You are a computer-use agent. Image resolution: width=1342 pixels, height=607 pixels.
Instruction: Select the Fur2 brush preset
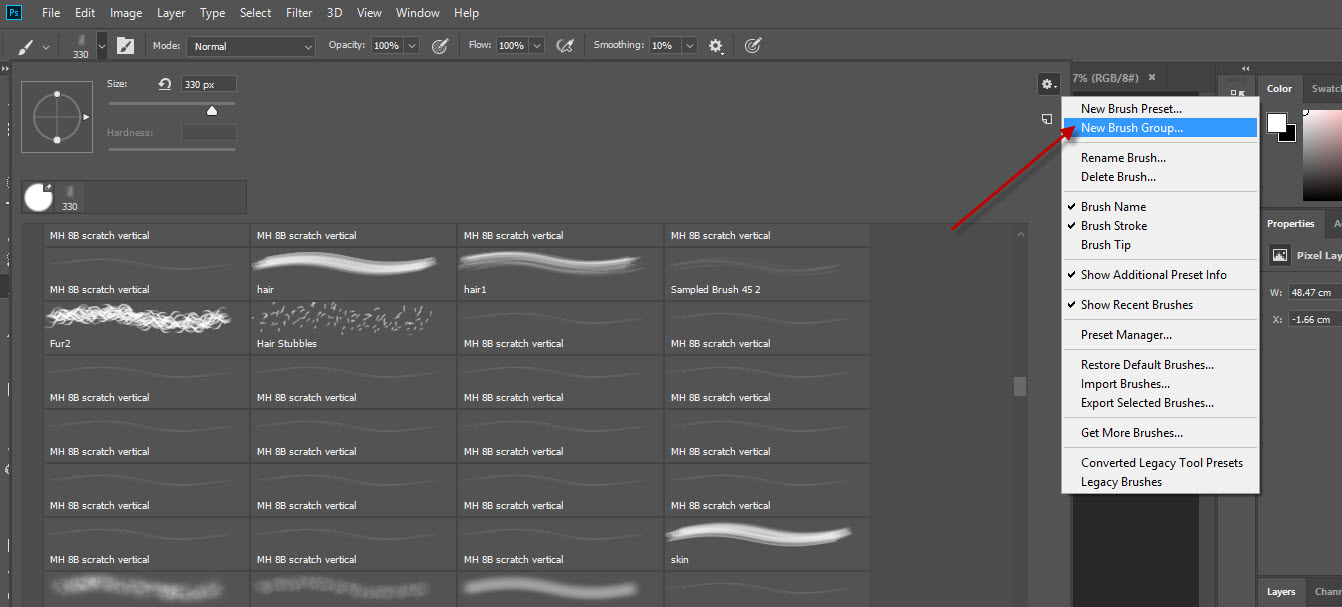146,328
